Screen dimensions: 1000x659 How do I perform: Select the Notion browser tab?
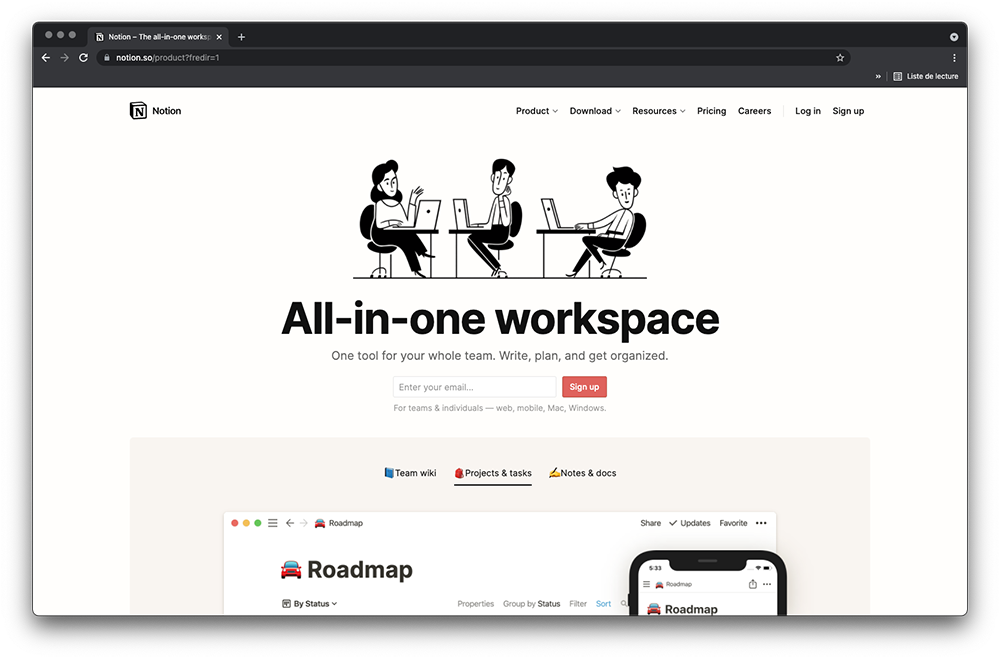point(158,37)
